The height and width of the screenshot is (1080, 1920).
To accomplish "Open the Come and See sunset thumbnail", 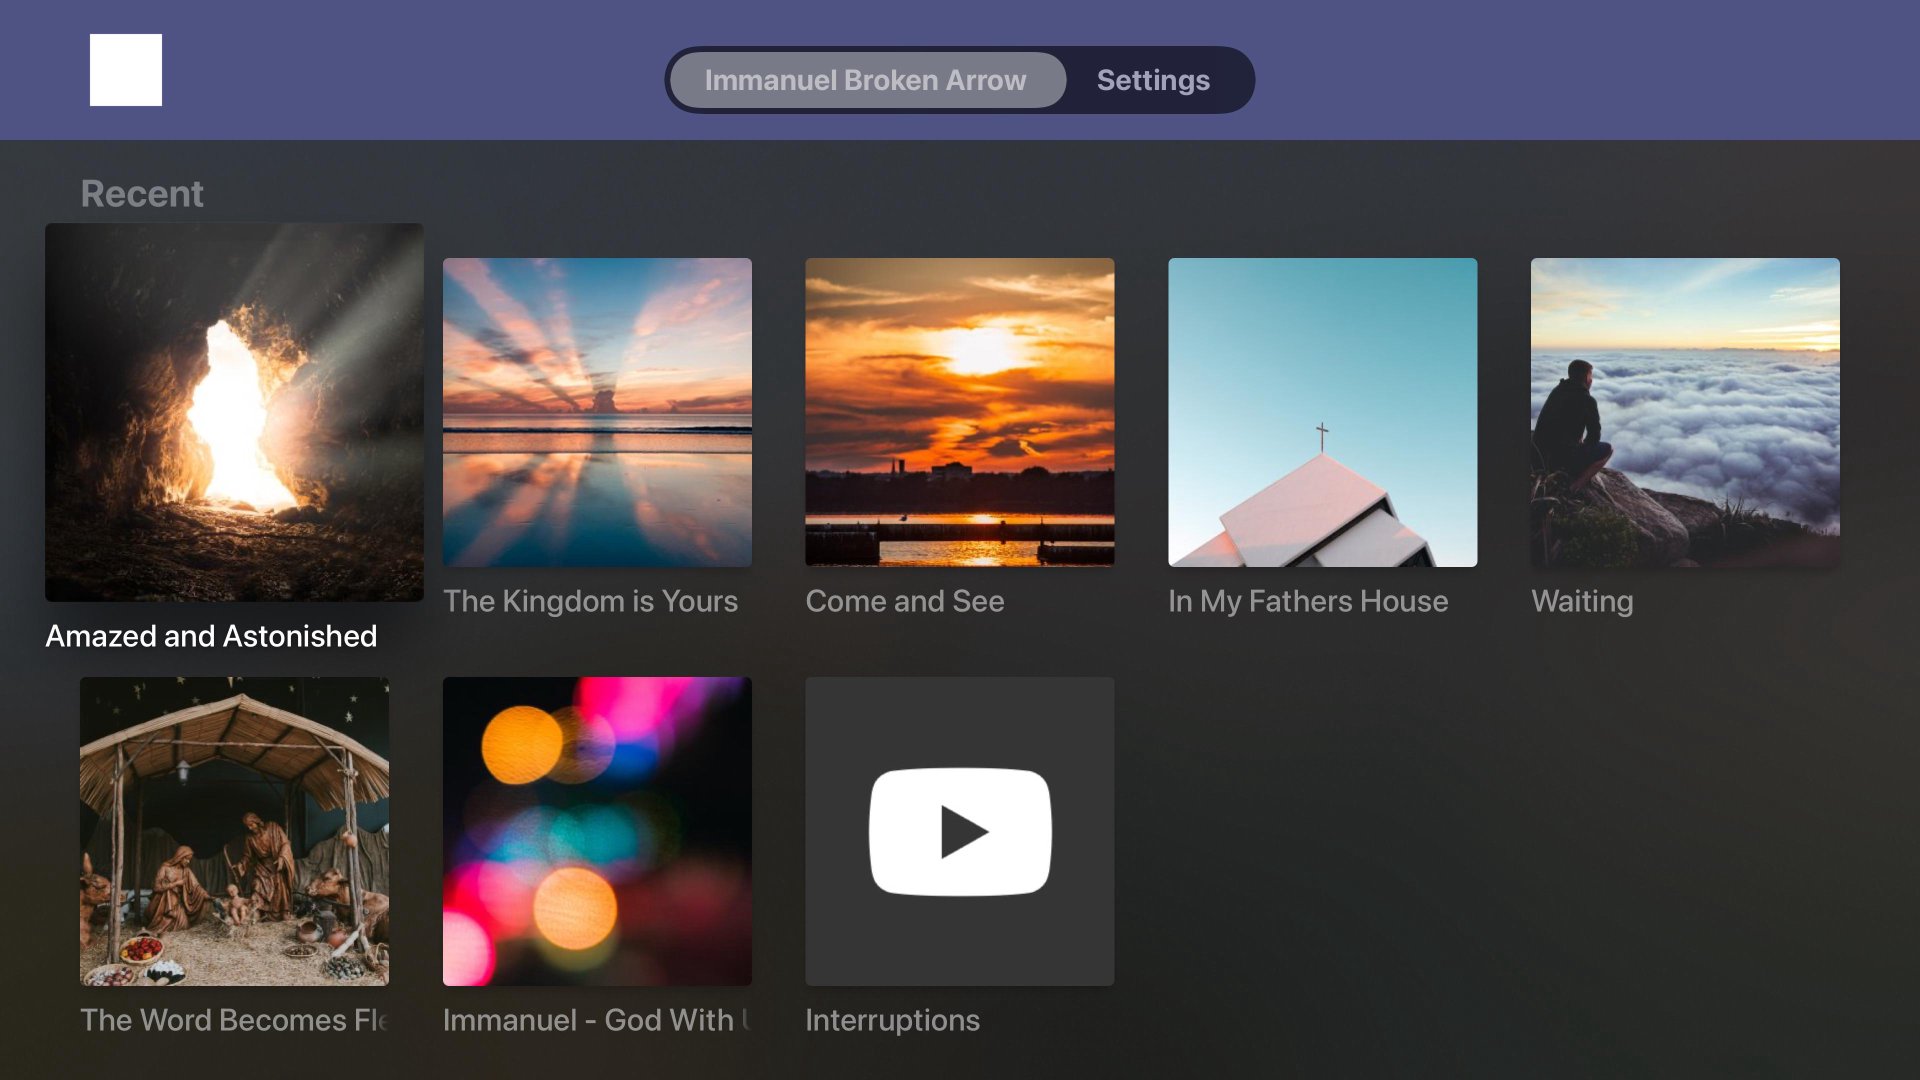I will [x=959, y=412].
